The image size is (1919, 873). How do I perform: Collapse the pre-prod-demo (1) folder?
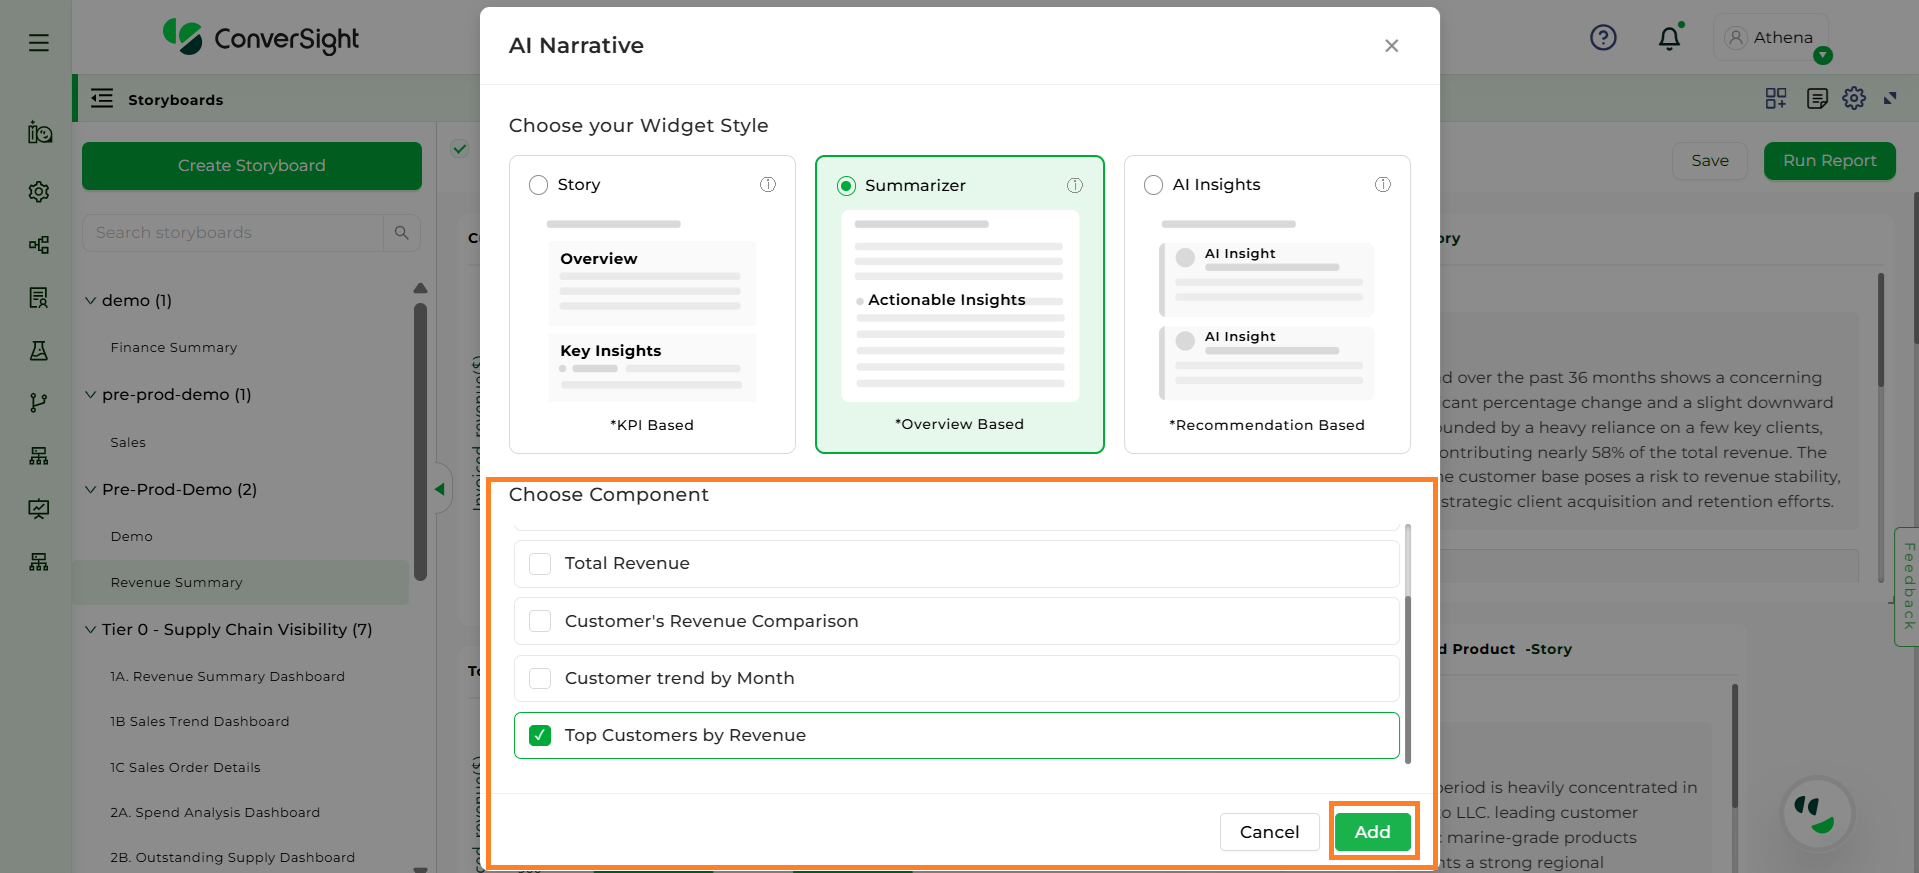[91, 395]
